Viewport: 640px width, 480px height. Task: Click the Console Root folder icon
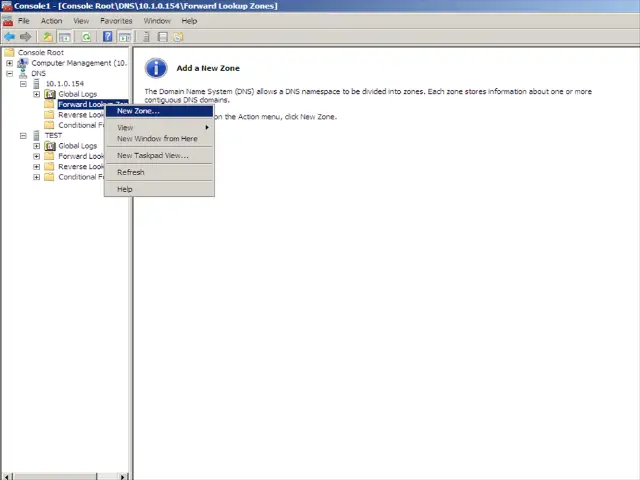coord(9,52)
